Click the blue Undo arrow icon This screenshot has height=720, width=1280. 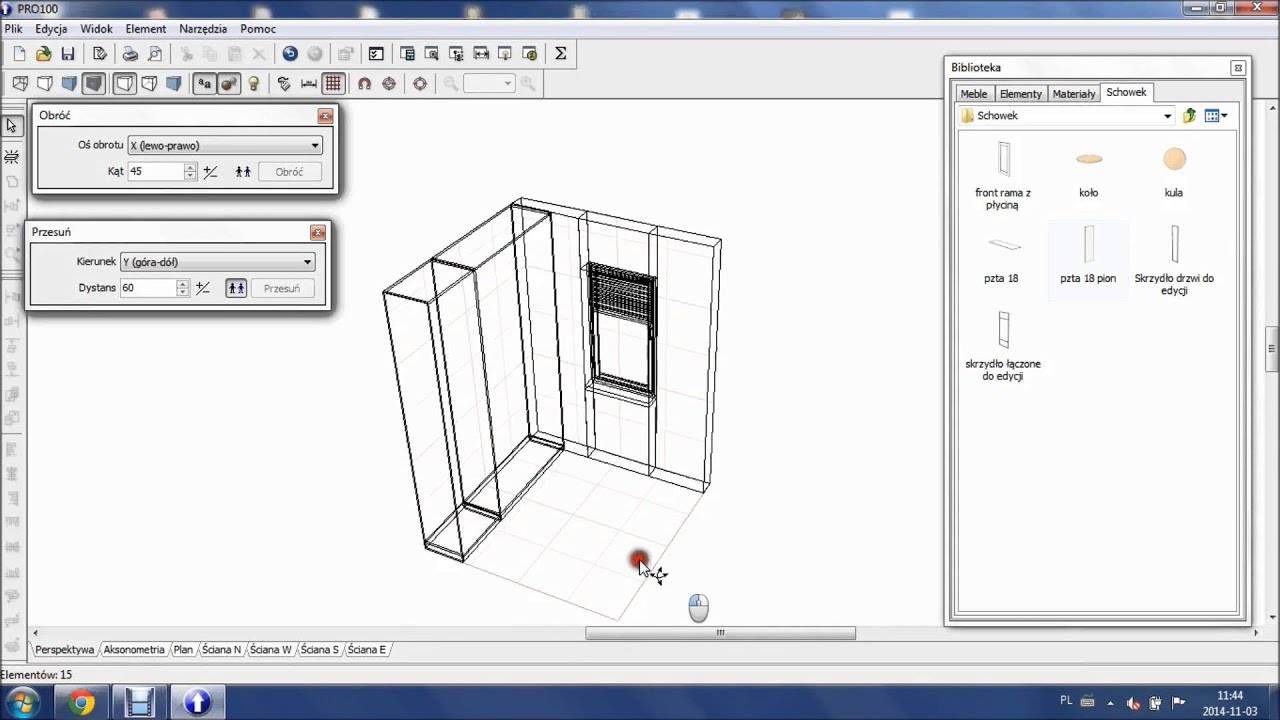point(290,54)
